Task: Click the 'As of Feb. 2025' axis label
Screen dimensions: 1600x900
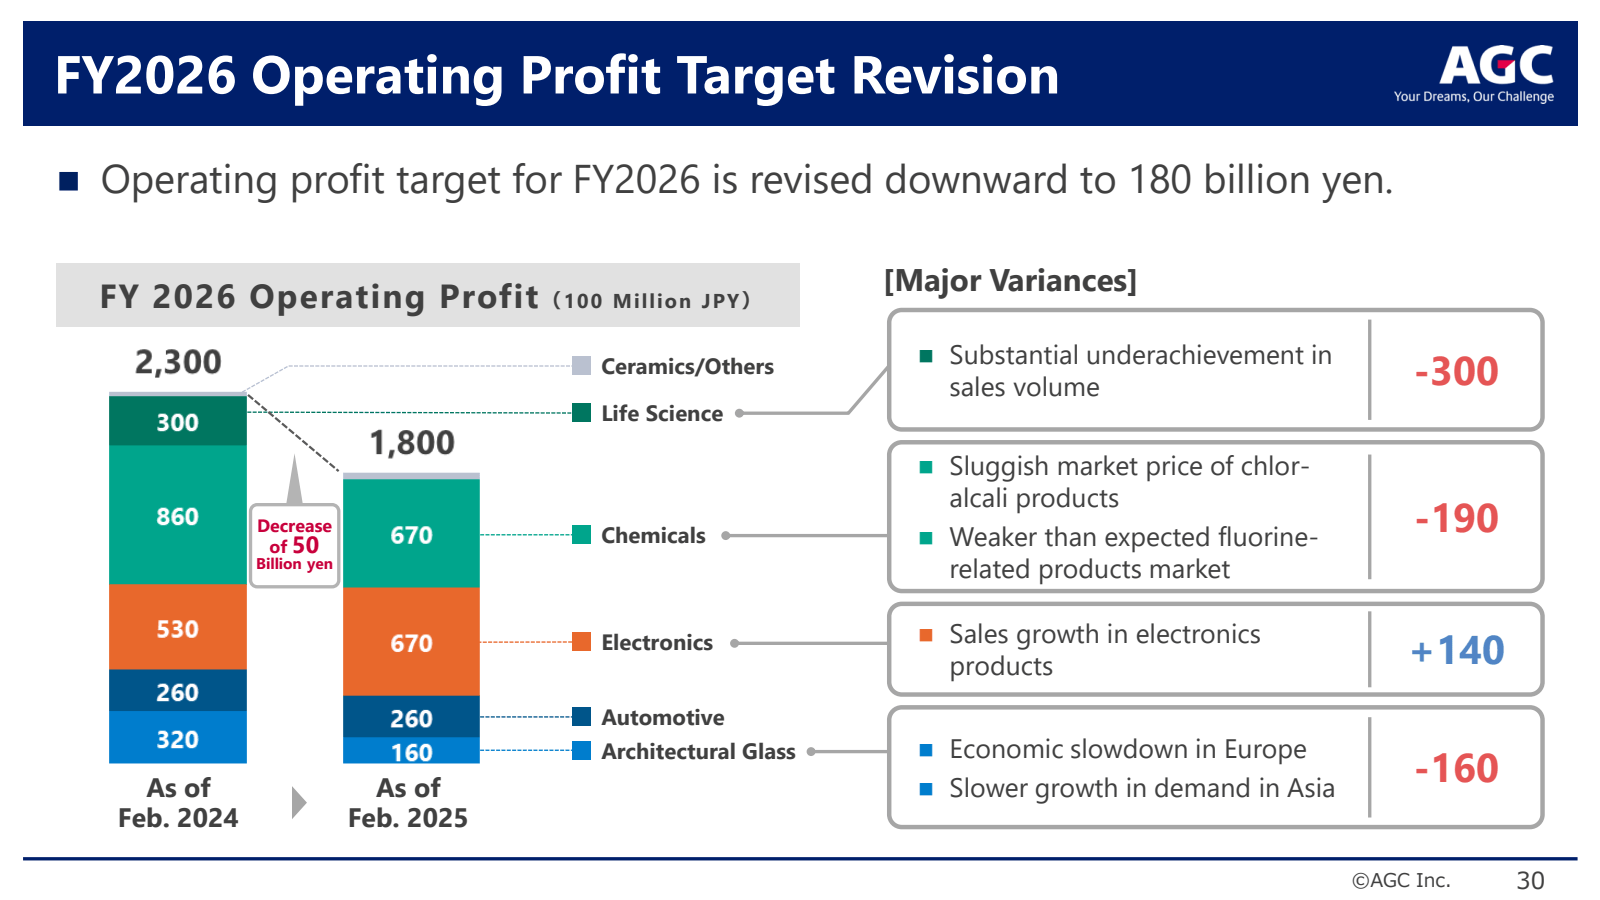Action: (408, 803)
